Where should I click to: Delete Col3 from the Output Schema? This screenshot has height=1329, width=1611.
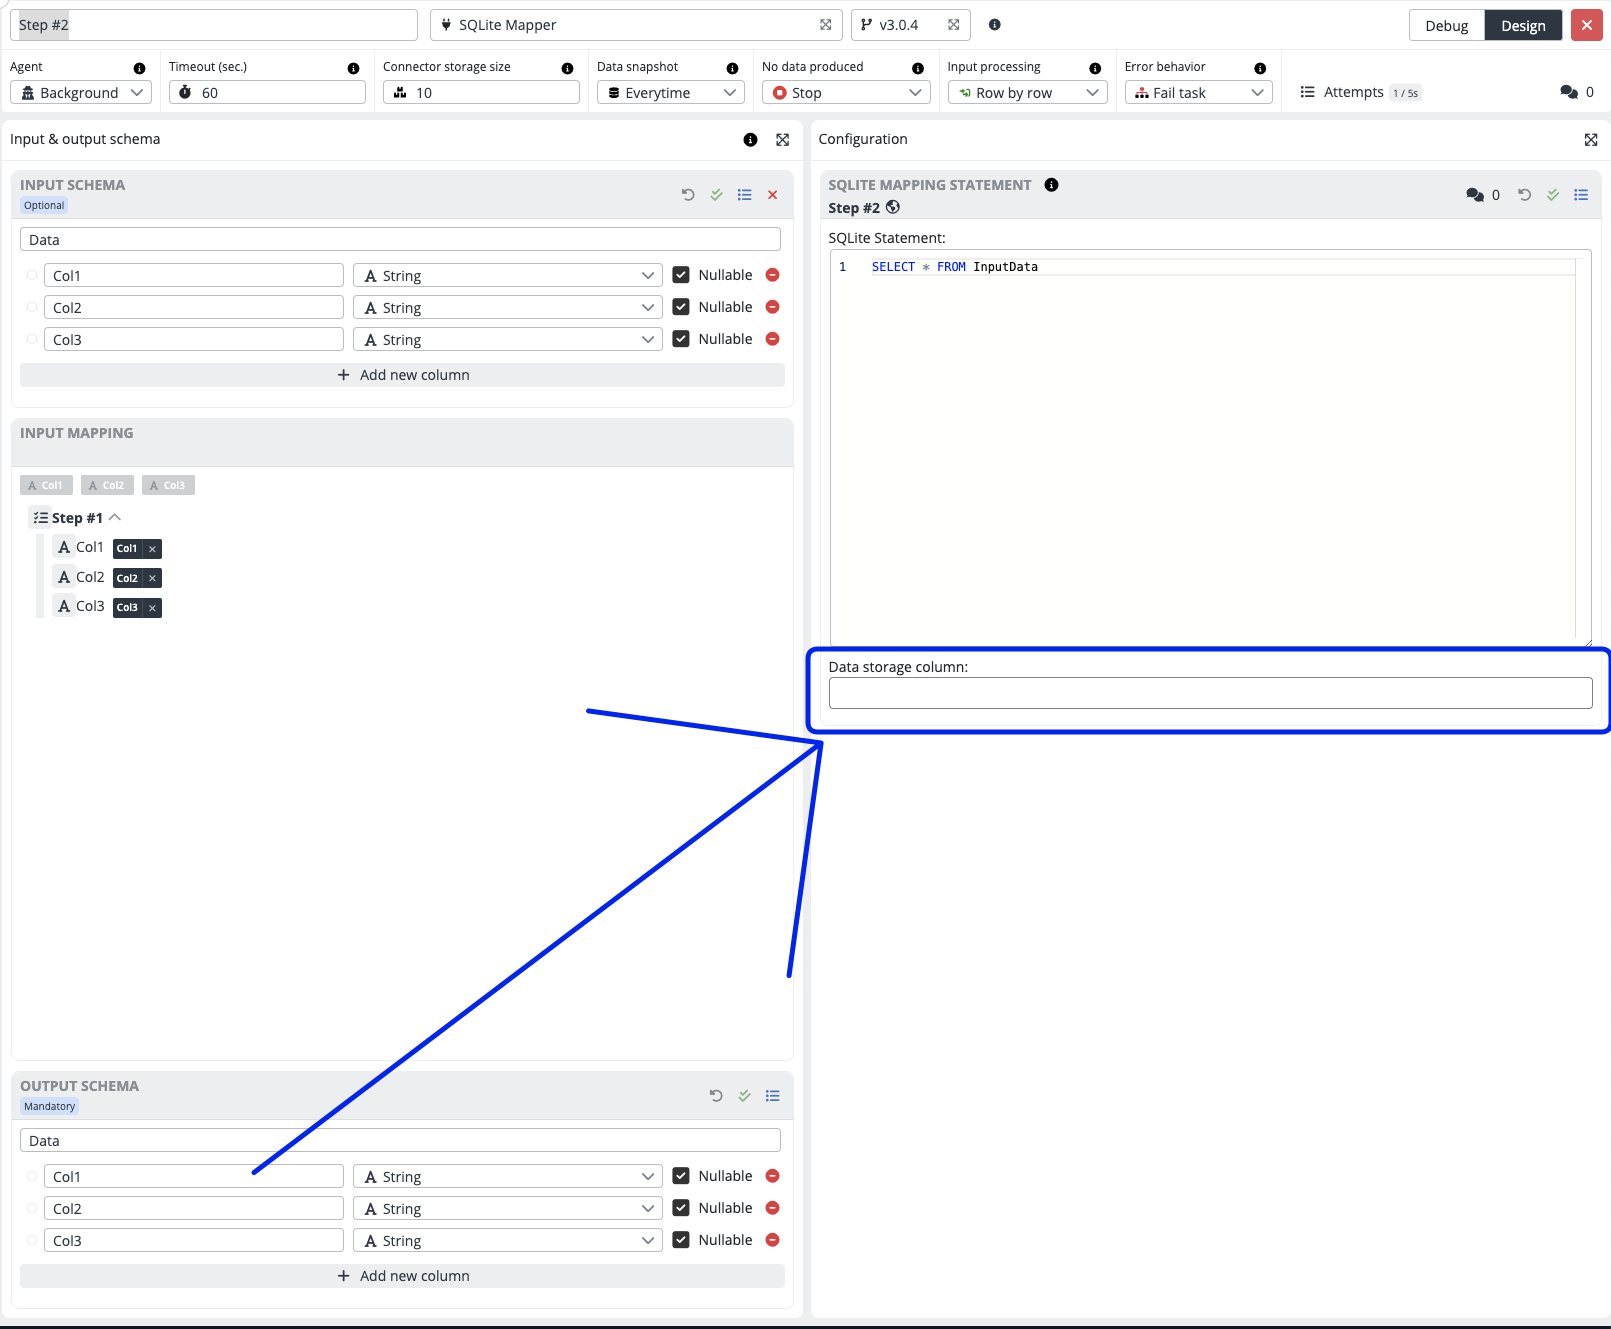tap(772, 1240)
